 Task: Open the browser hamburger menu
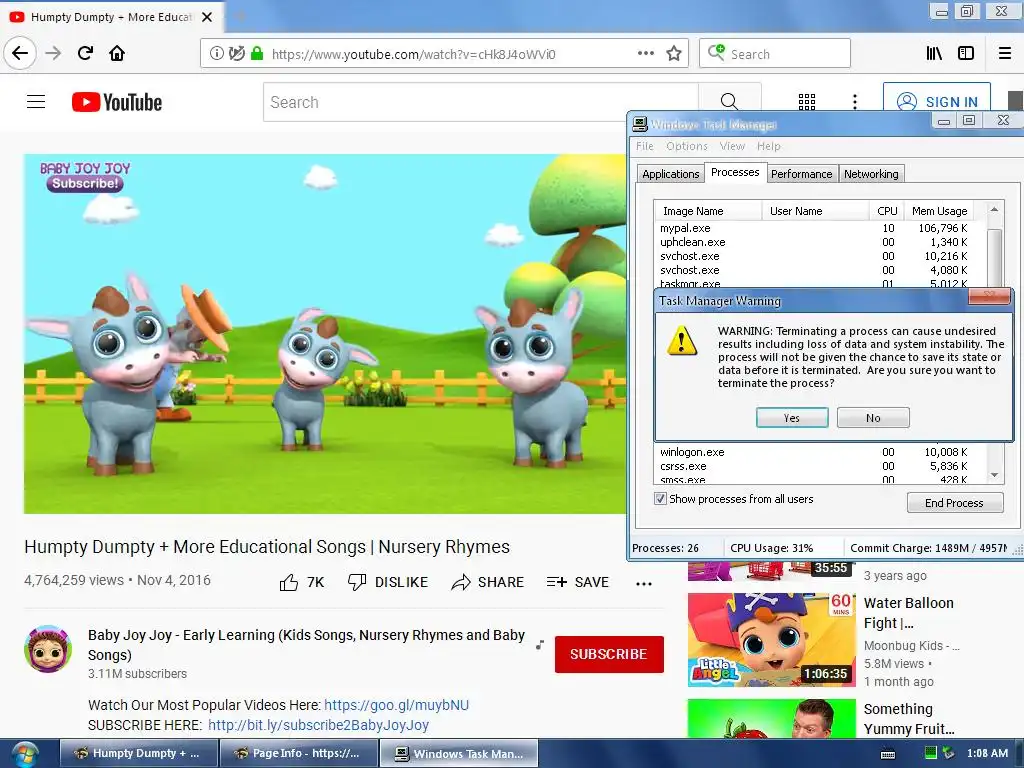pos(1005,54)
